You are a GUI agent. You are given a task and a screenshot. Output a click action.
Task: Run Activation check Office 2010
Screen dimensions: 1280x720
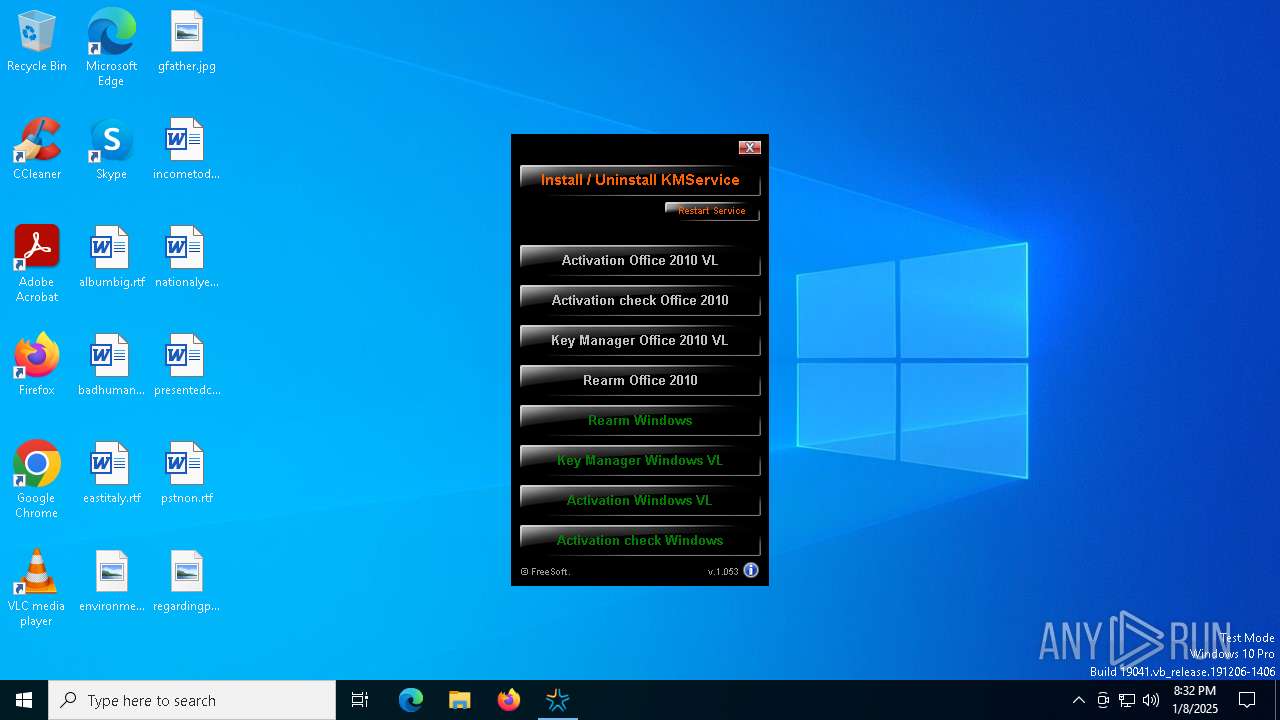click(x=640, y=300)
